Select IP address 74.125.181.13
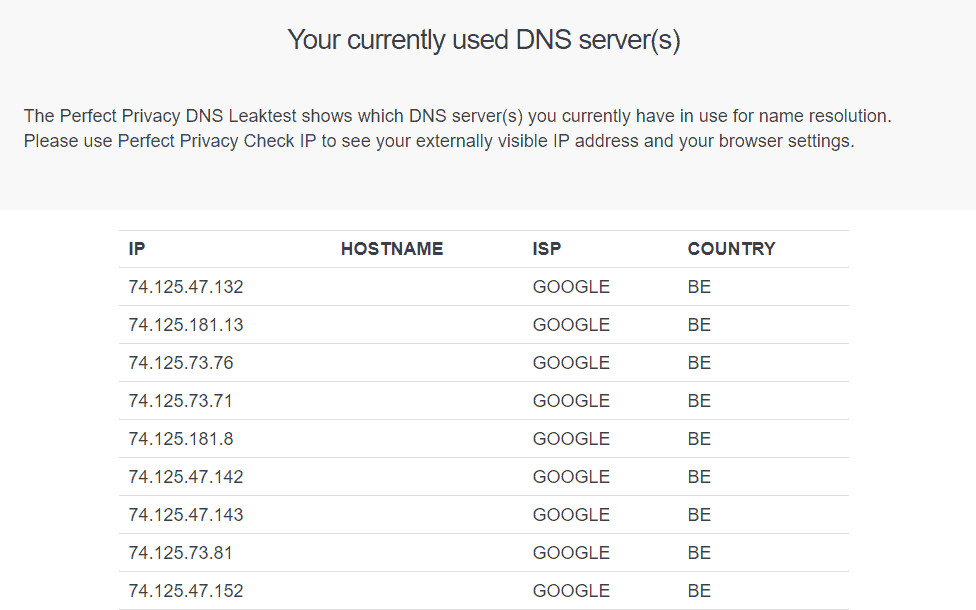This screenshot has width=976, height=610. click(186, 325)
